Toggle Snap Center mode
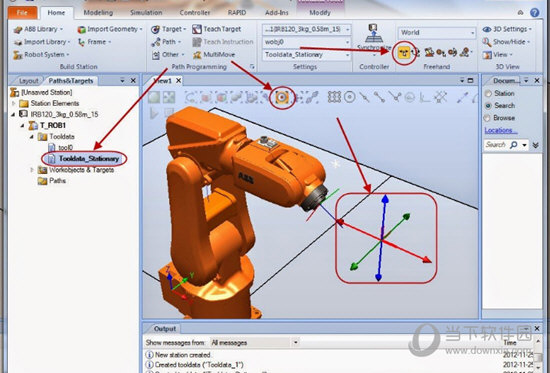This screenshot has height=373, width=550. [x=349, y=97]
